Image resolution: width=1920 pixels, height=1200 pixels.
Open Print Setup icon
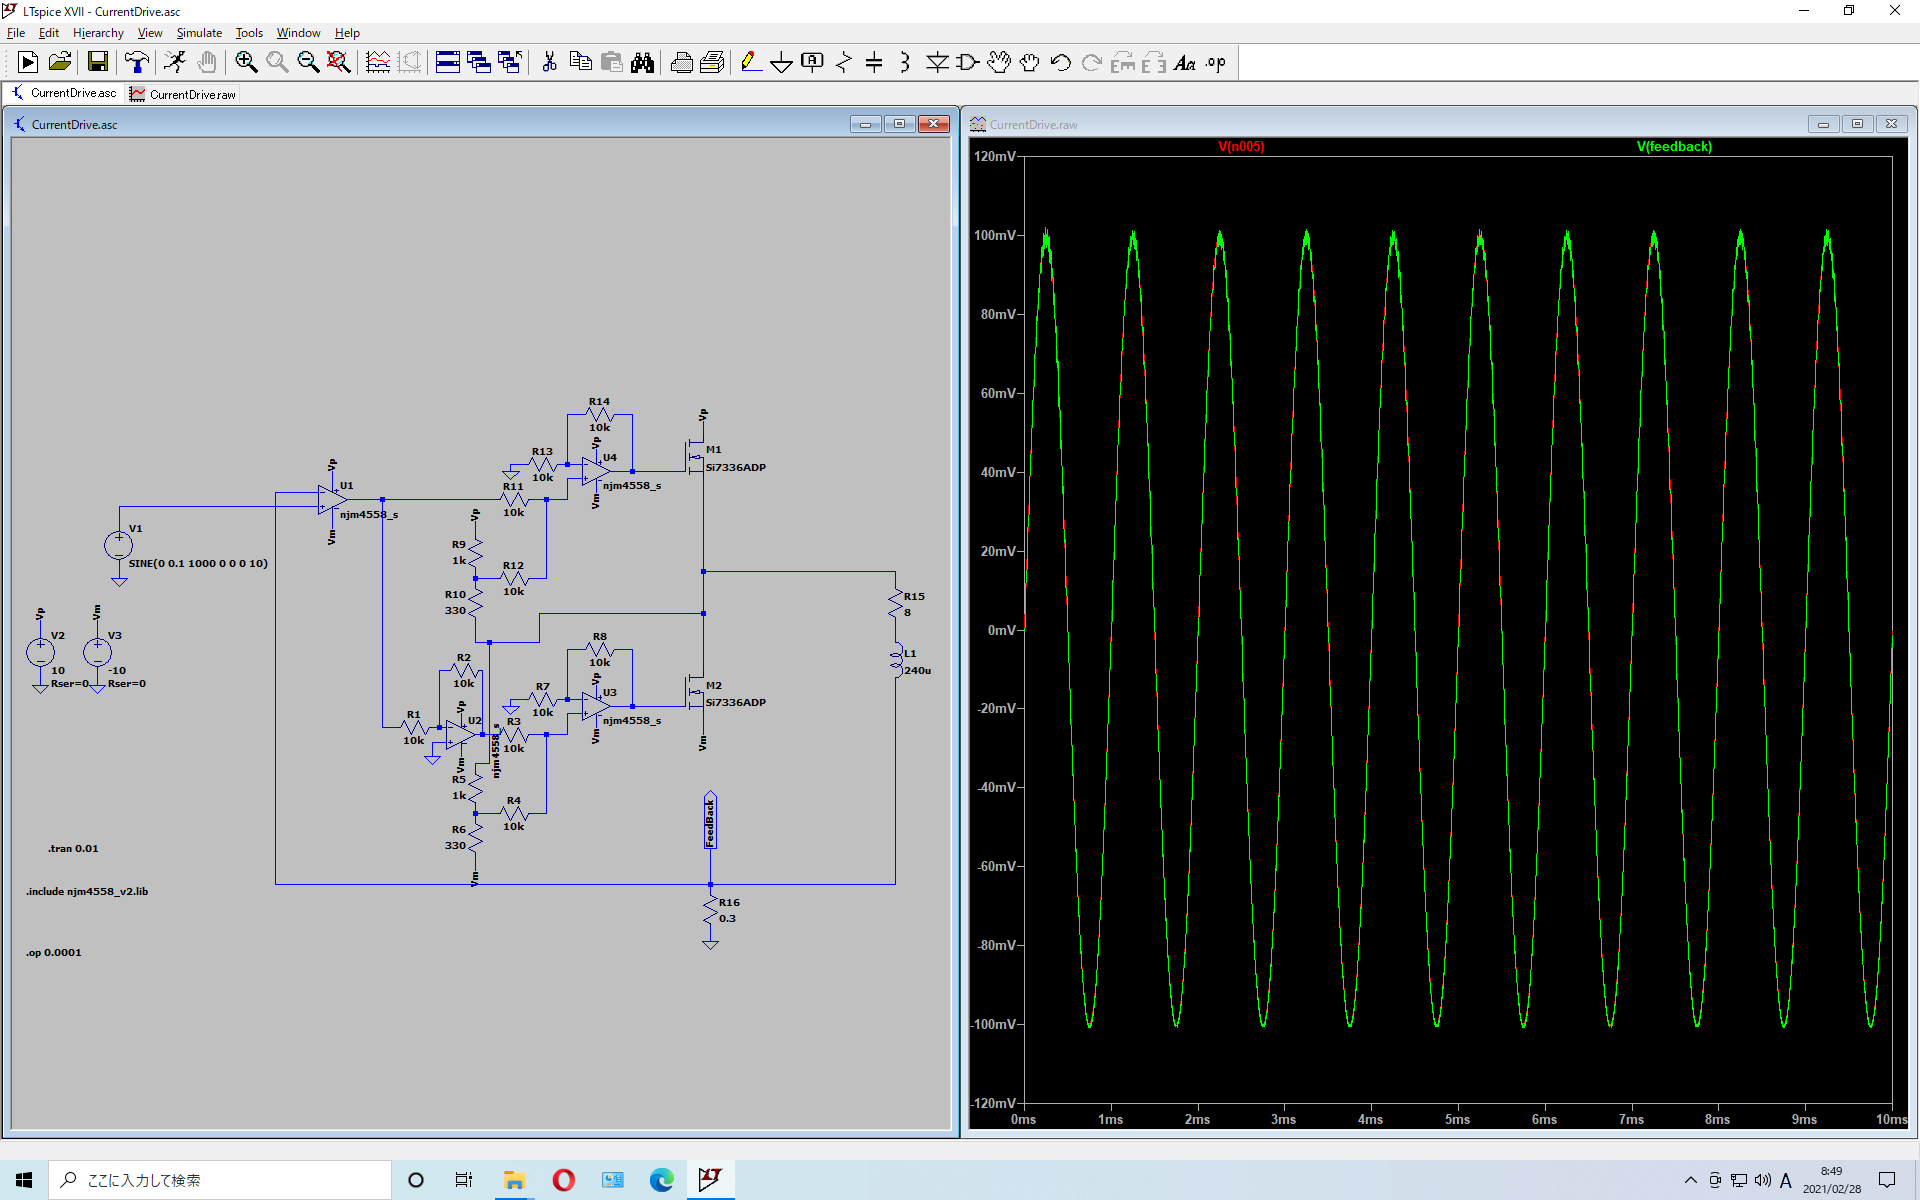[x=712, y=63]
